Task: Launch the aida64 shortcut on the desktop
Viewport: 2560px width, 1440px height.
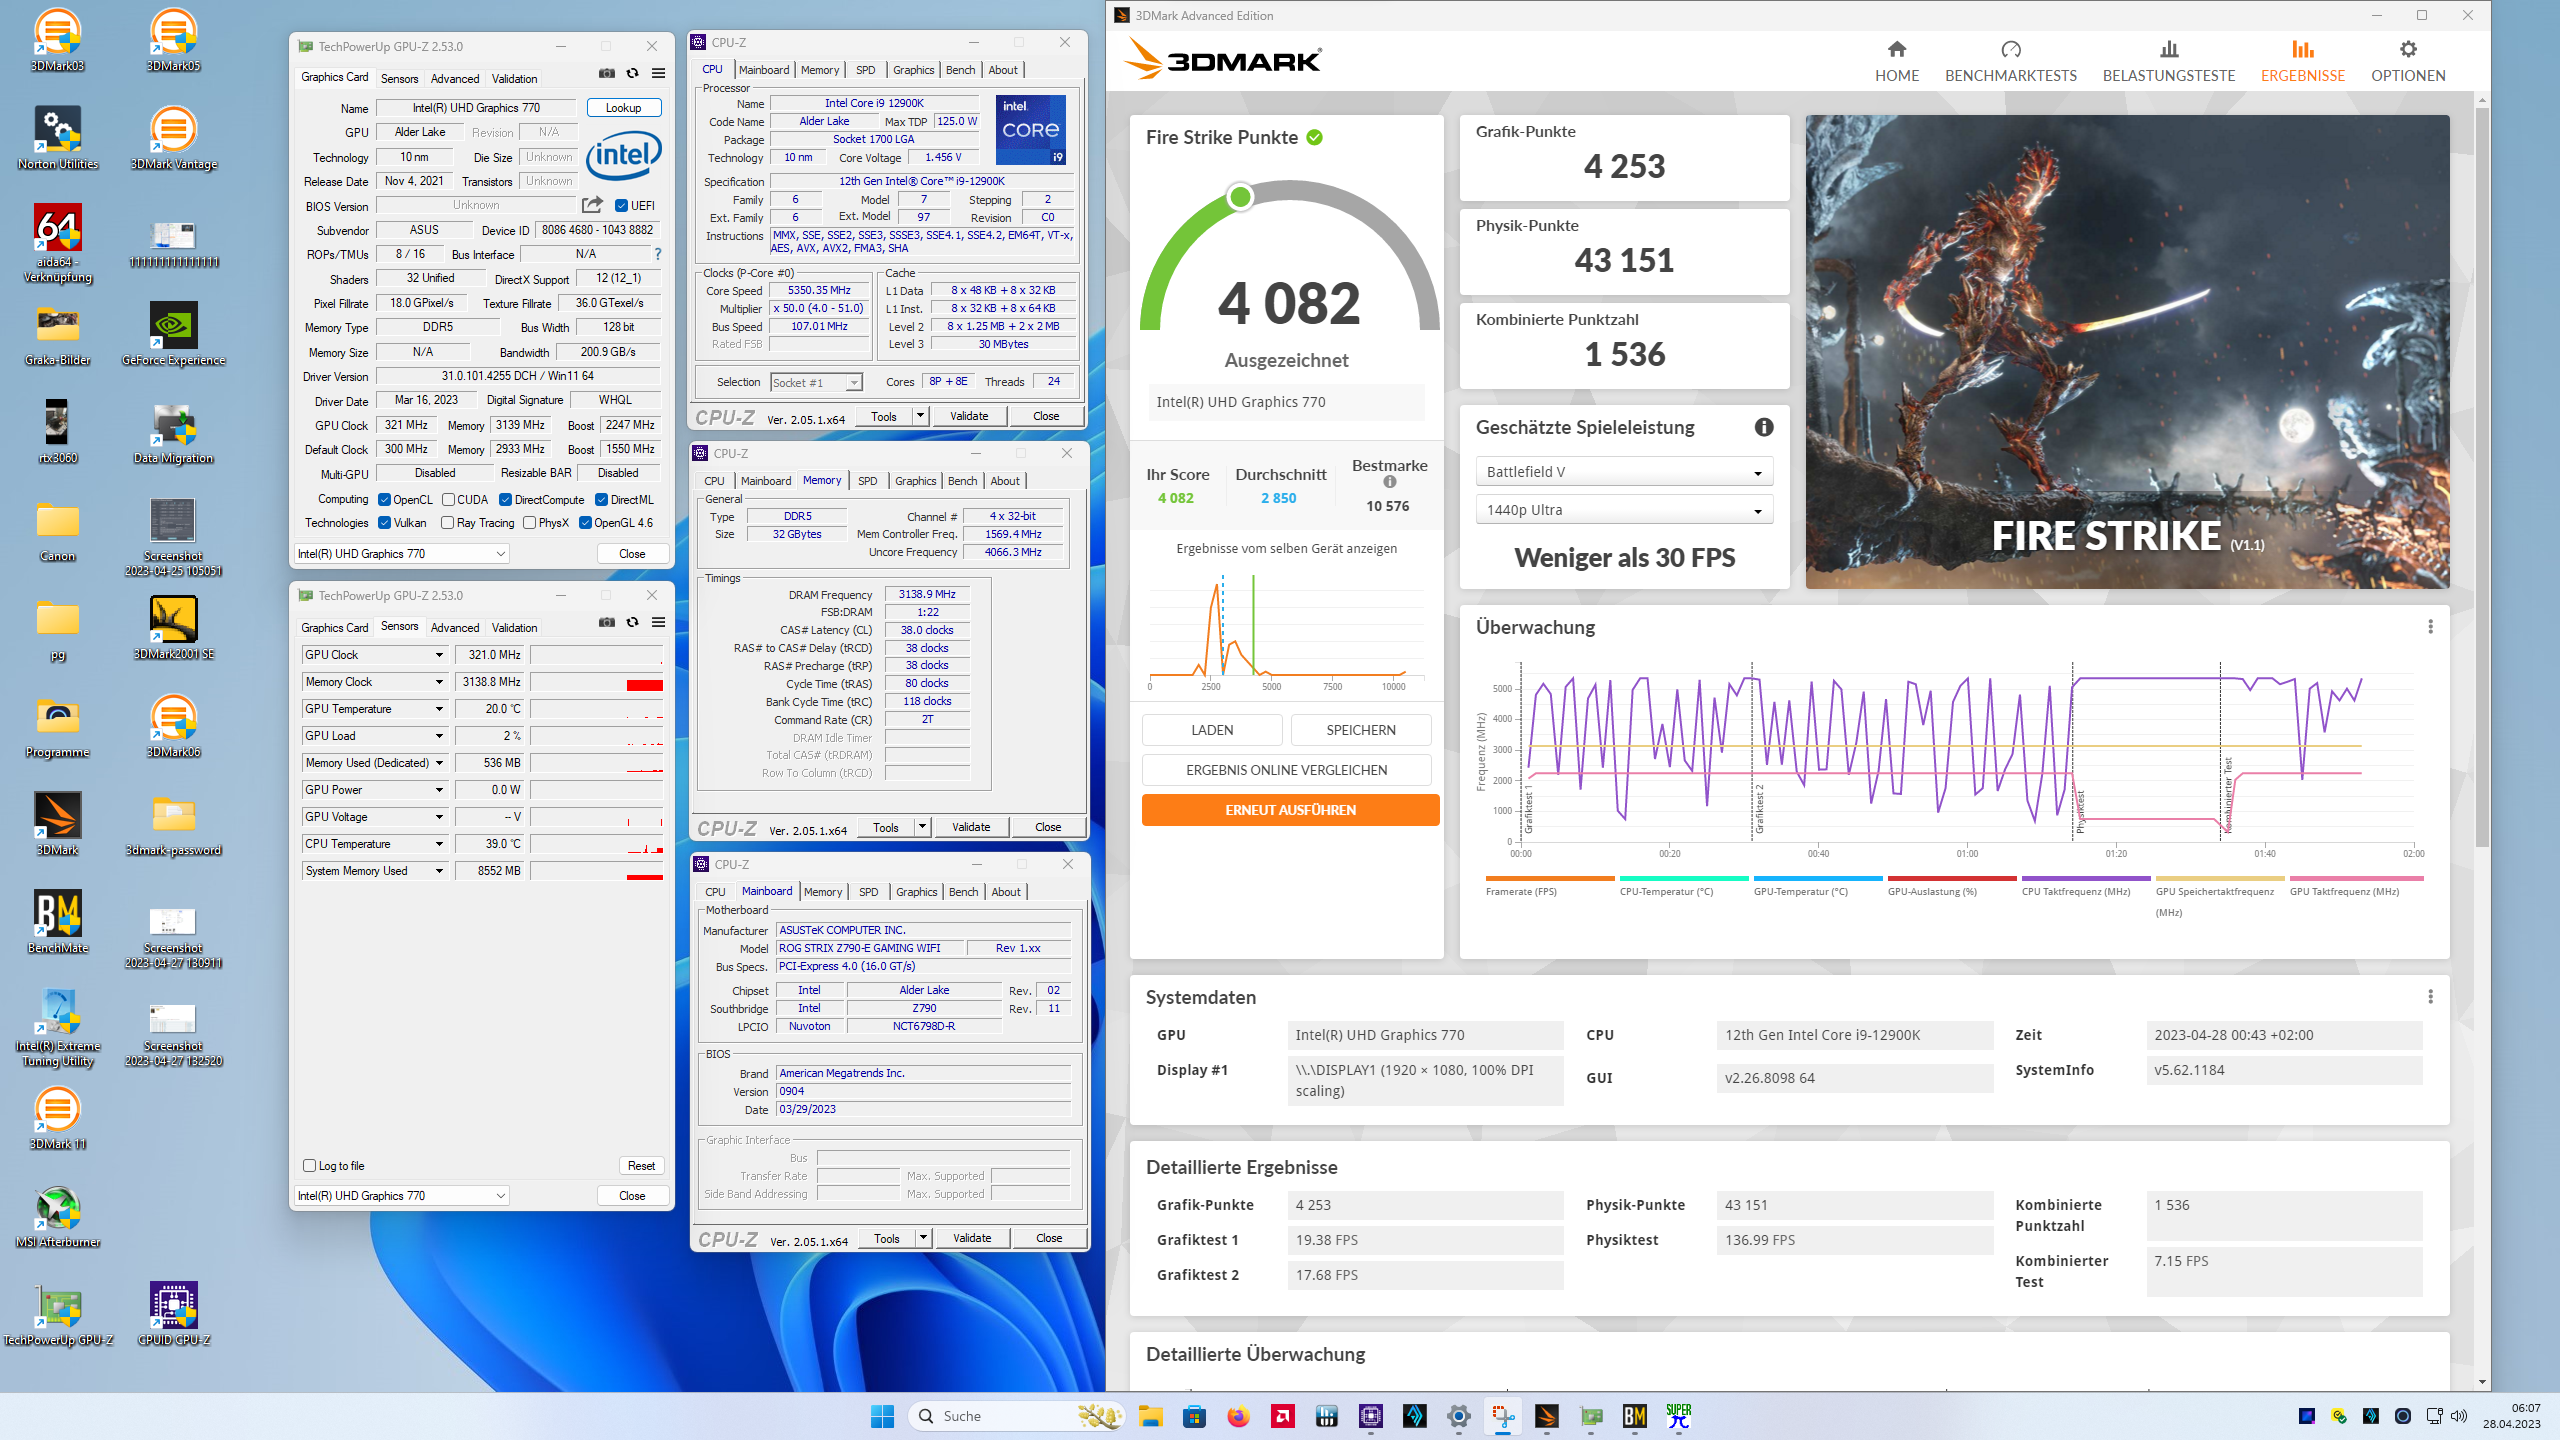Action: click(57, 243)
